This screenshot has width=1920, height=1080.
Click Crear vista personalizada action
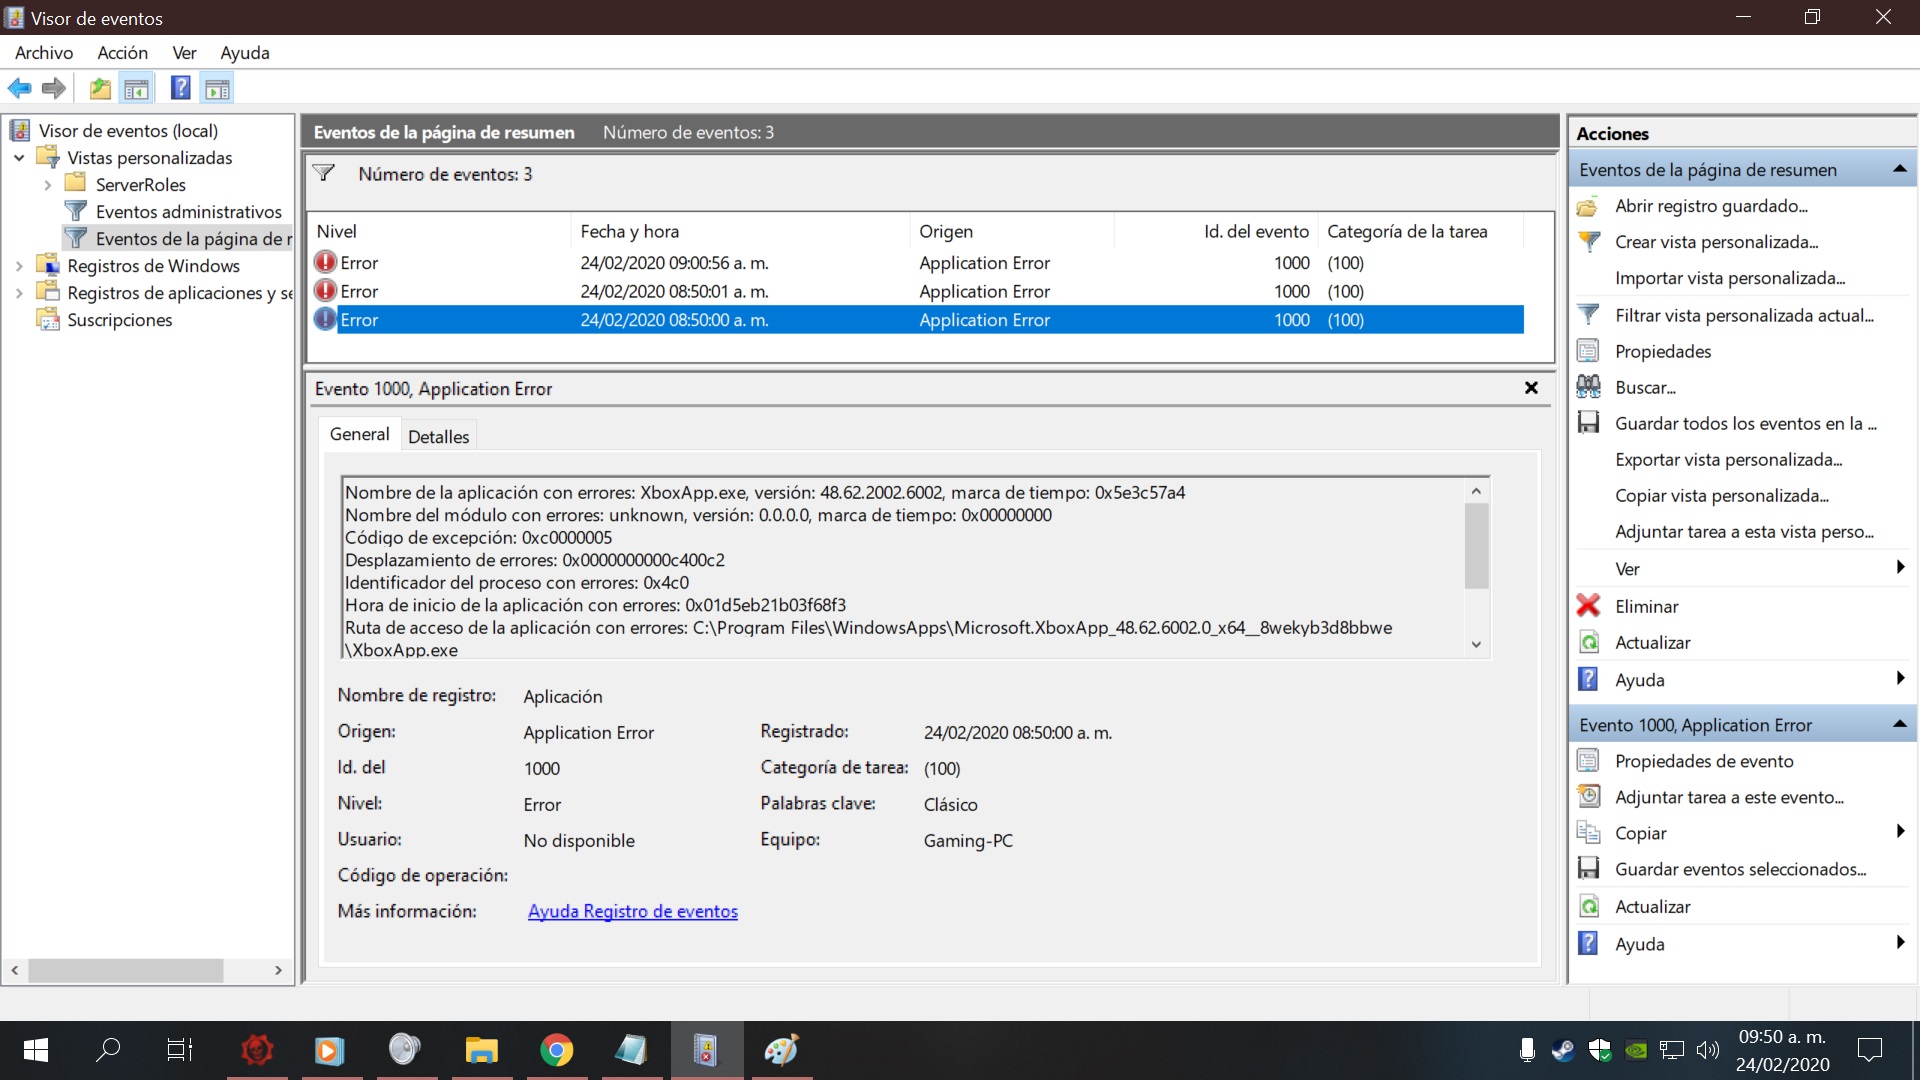point(1716,242)
